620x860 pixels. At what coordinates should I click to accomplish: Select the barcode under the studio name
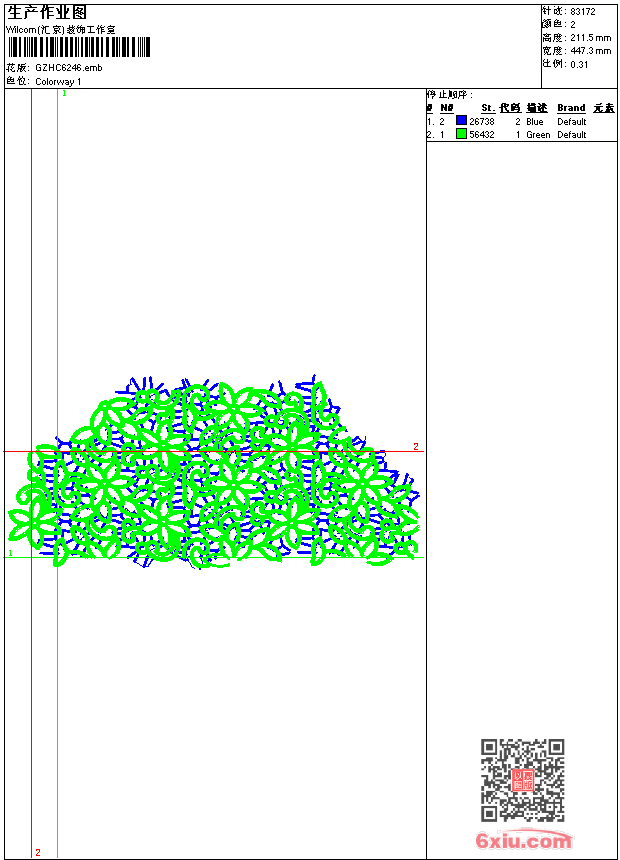pos(79,47)
